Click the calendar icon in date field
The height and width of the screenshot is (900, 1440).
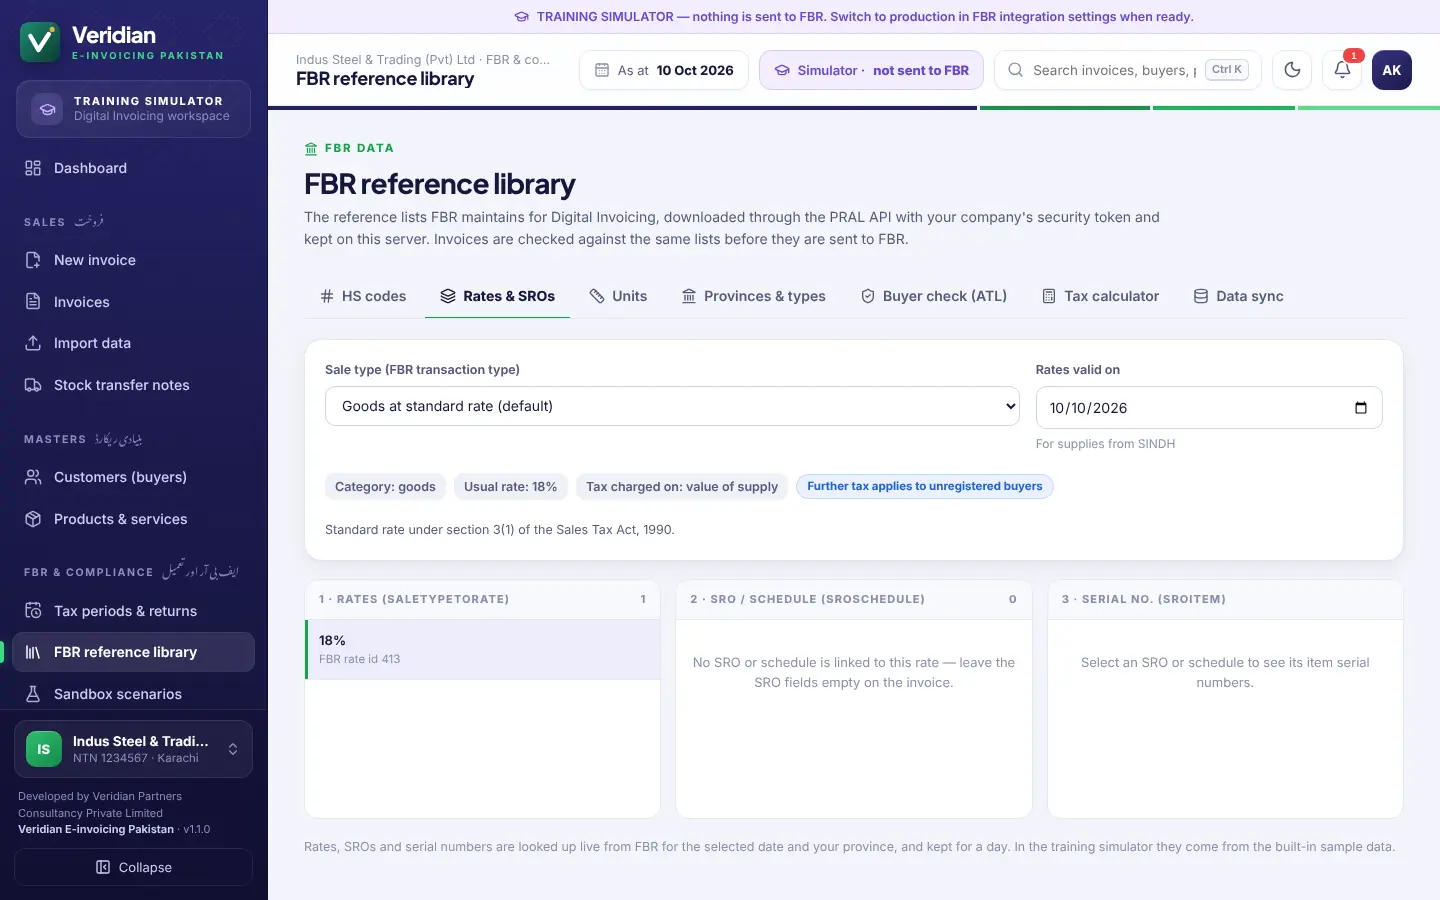click(x=1360, y=408)
